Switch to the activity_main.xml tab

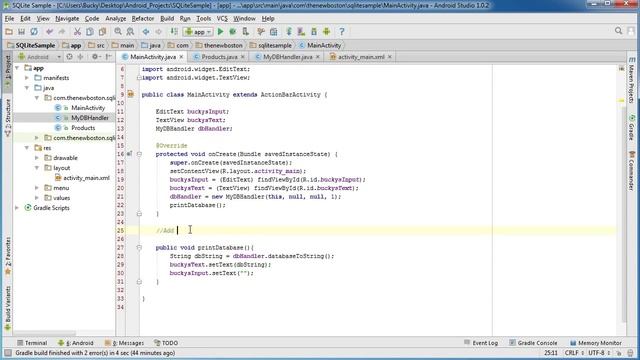click(x=361, y=57)
